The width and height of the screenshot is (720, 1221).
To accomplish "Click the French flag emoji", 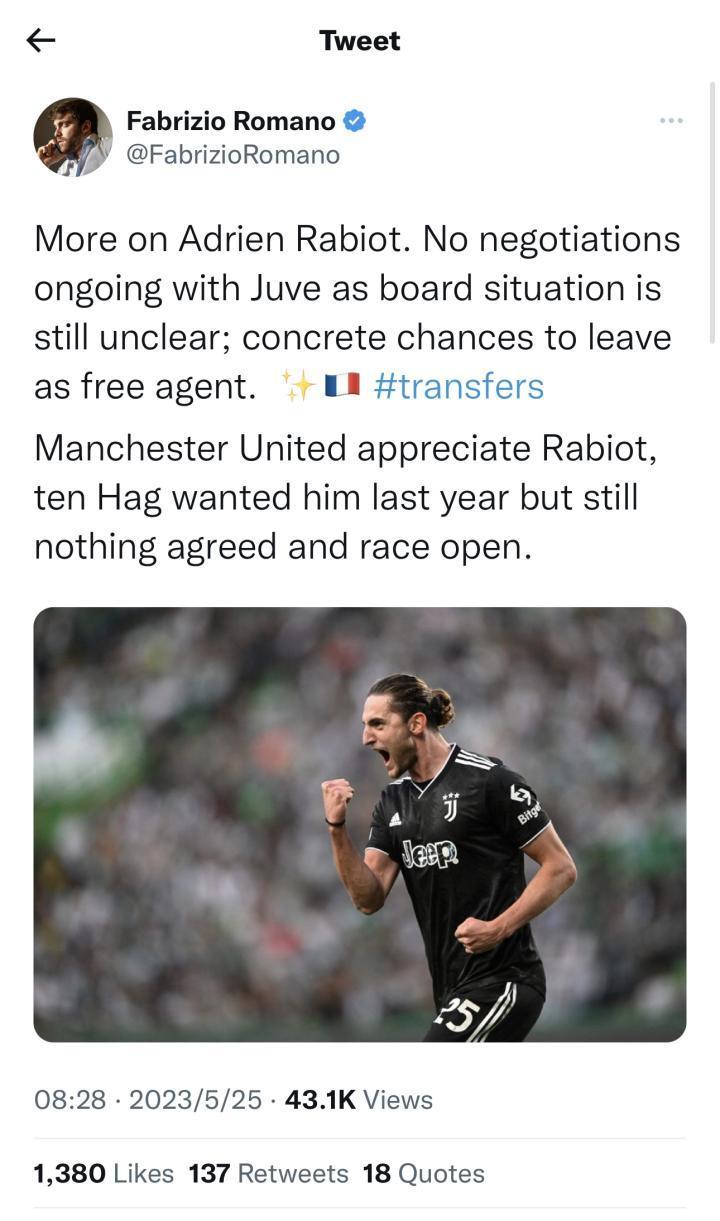I will pyautogui.click(x=342, y=387).
